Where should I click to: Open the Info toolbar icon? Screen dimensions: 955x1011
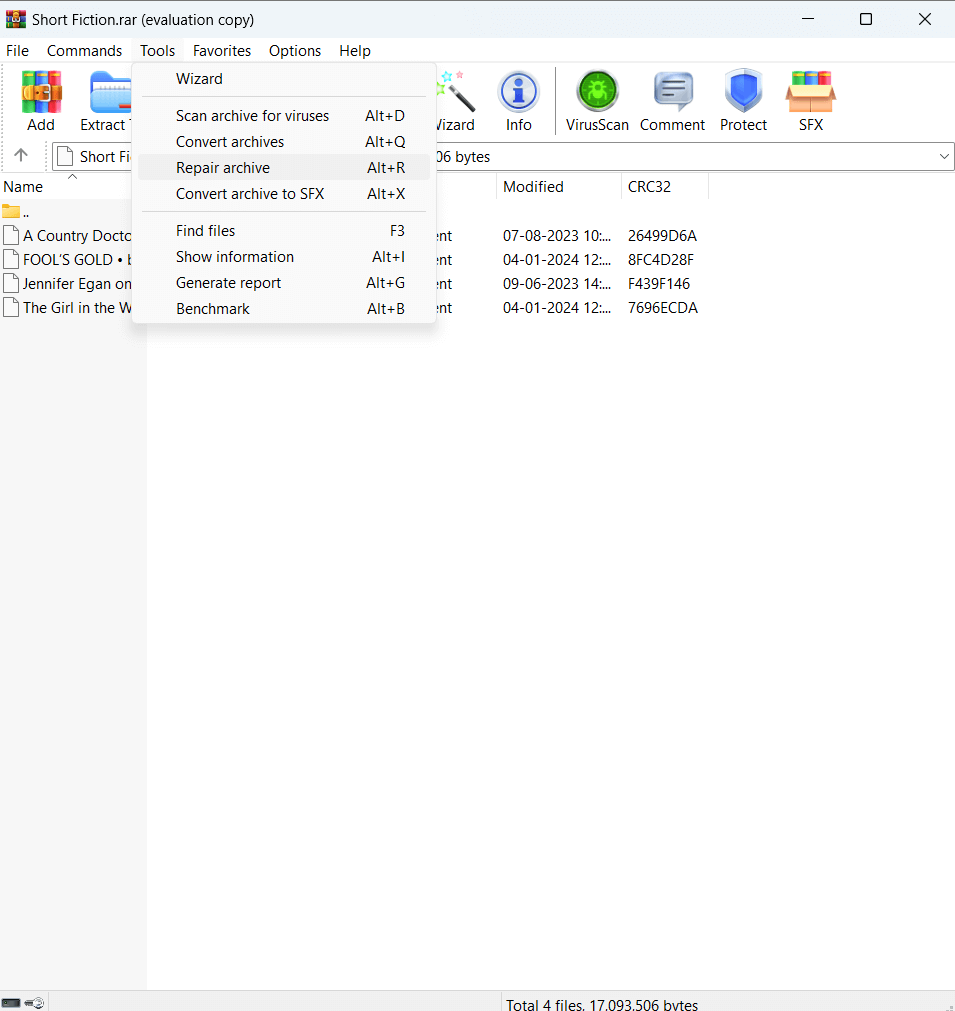click(x=518, y=92)
